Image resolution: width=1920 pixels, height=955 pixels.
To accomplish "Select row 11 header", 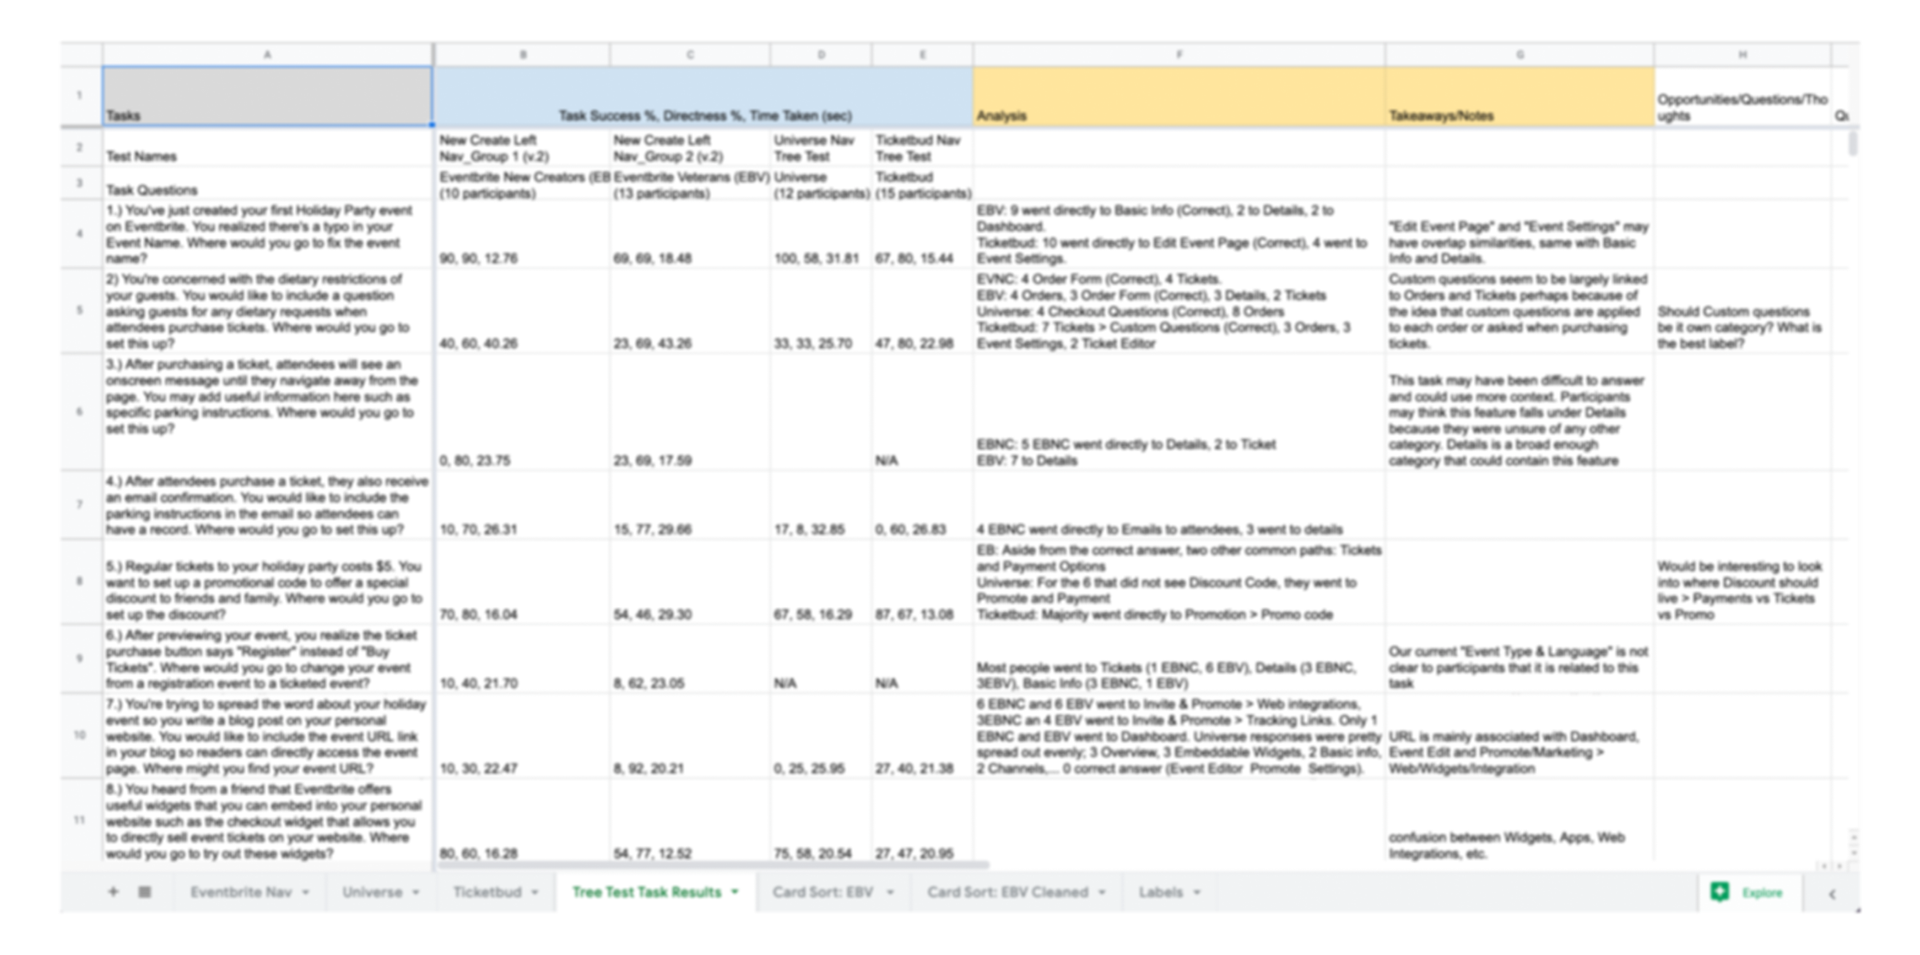I will click(81, 820).
